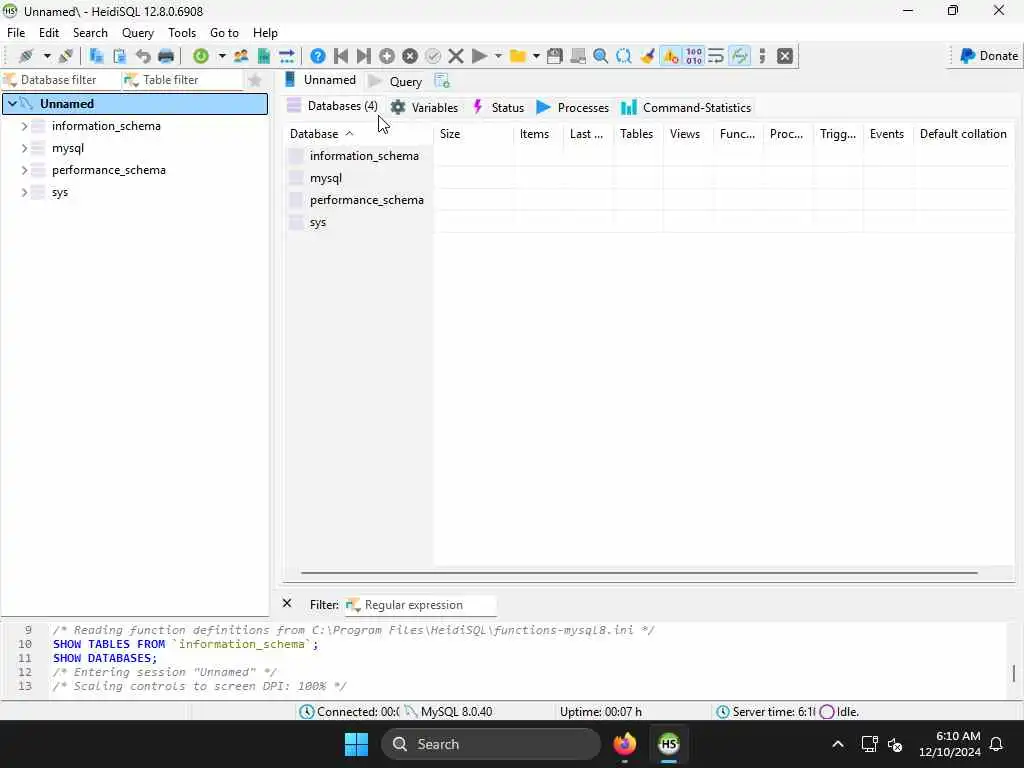Click the green Refresh icon

(x=200, y=56)
